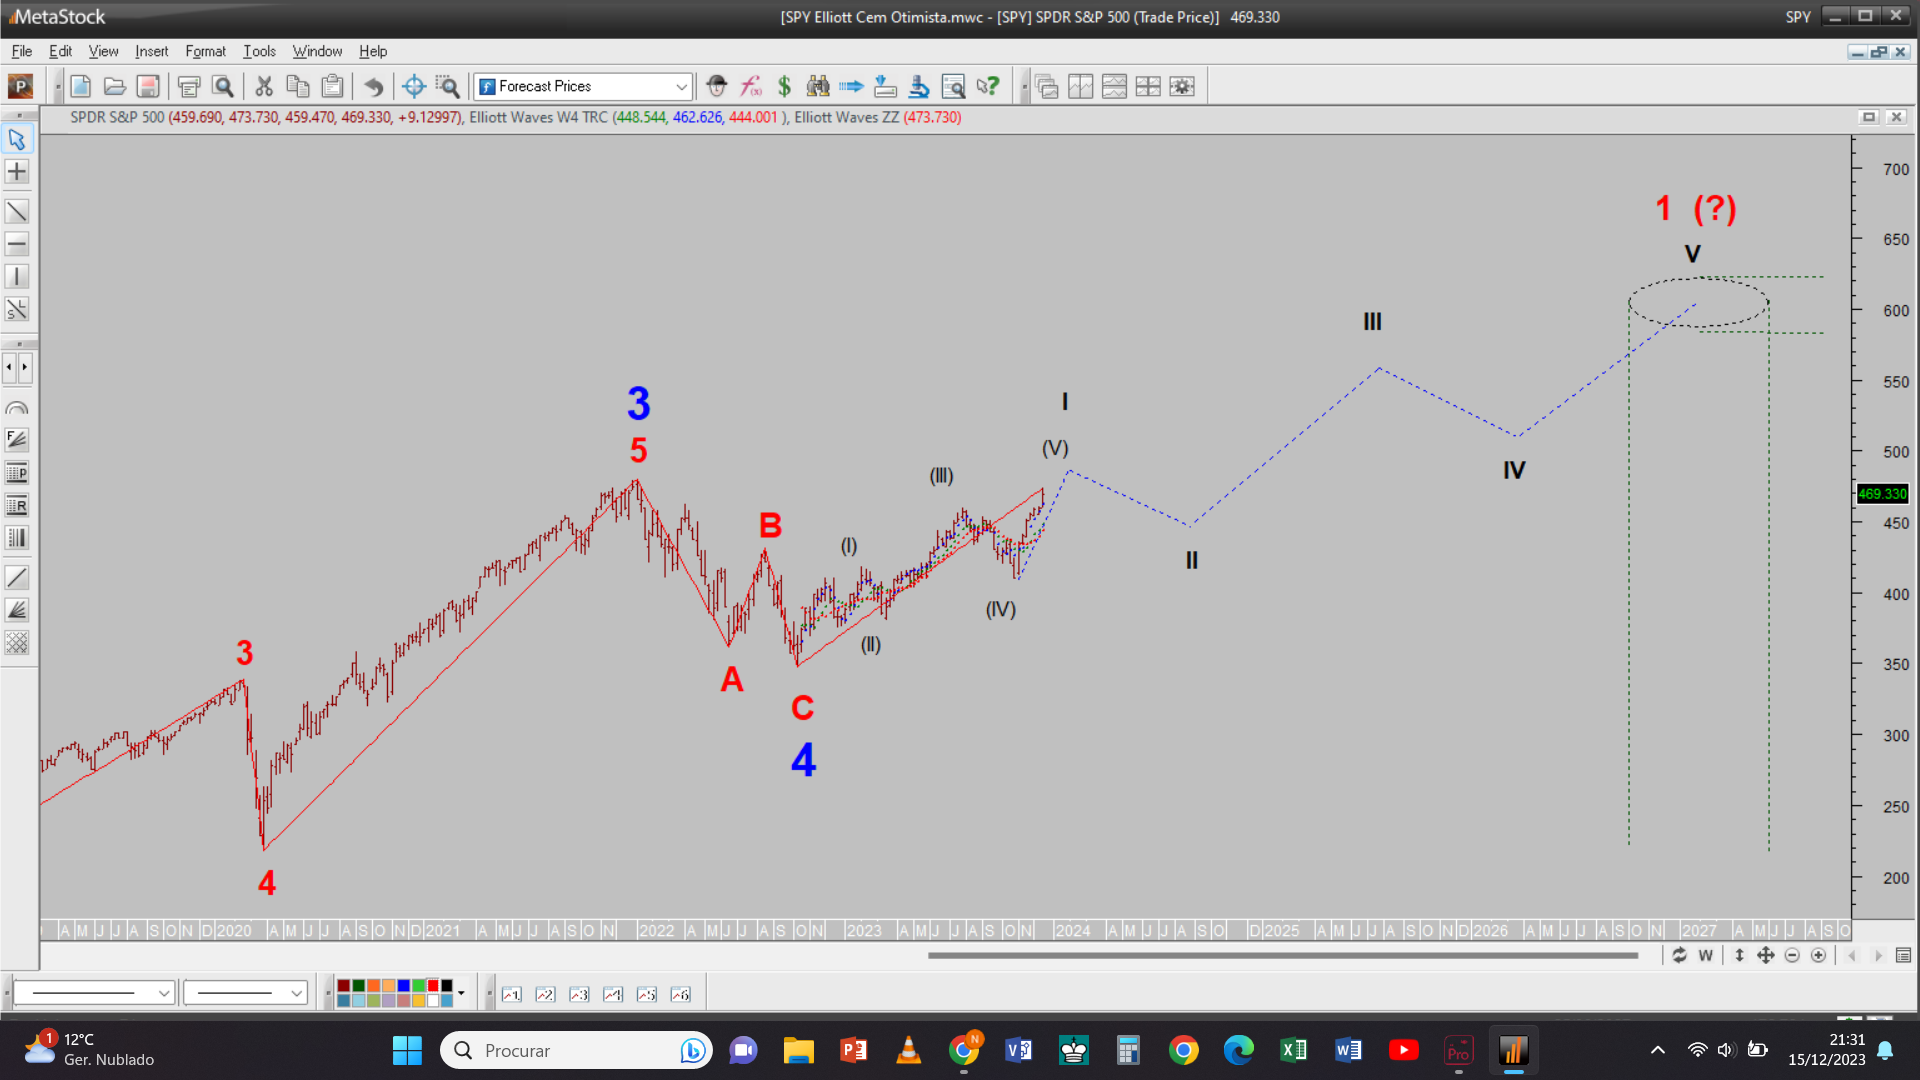The height and width of the screenshot is (1080, 1920).
Task: Click the binoculars Explorer icon
Action: pos(818,87)
